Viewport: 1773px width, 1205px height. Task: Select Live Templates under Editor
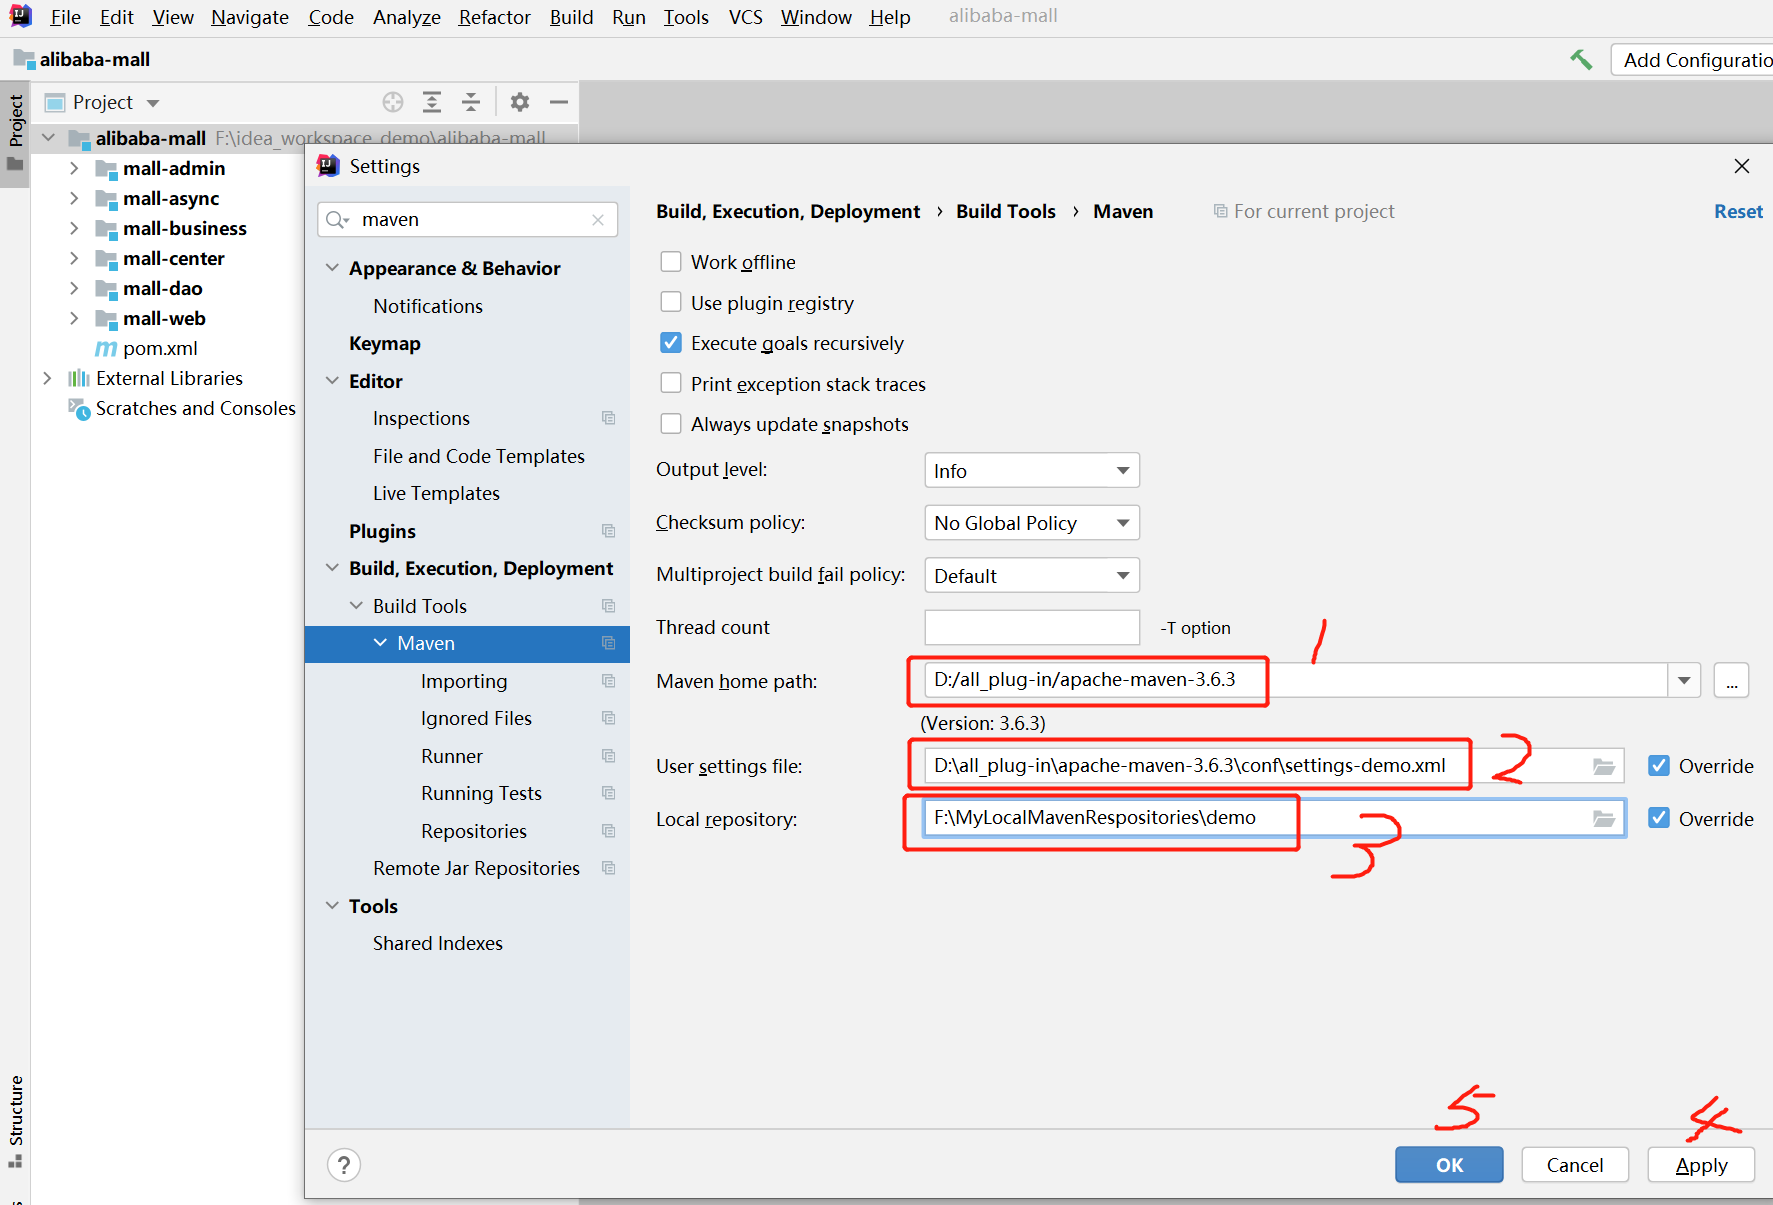pos(436,493)
